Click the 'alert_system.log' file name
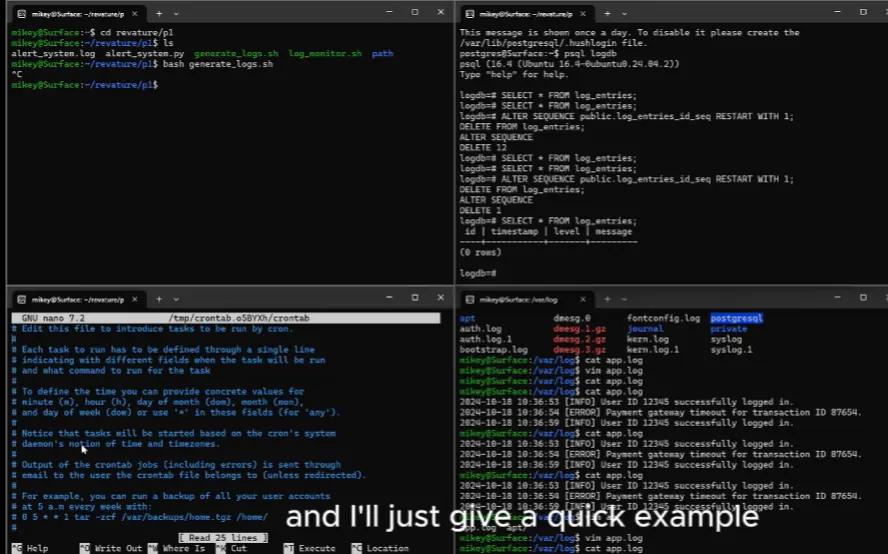 tap(53, 53)
